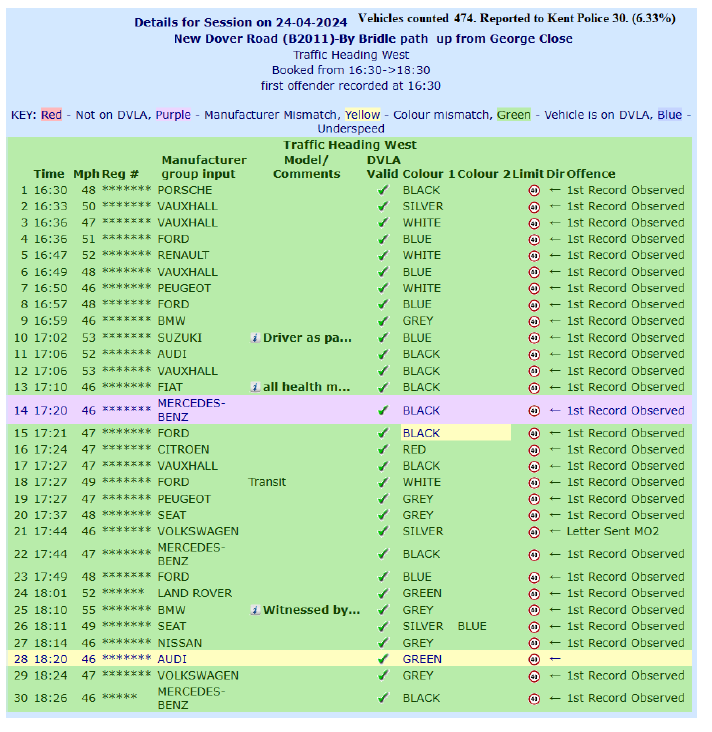Click the 'Transit' model text in row 18
Viewport: 712px width, 732px height.
[x=267, y=482]
